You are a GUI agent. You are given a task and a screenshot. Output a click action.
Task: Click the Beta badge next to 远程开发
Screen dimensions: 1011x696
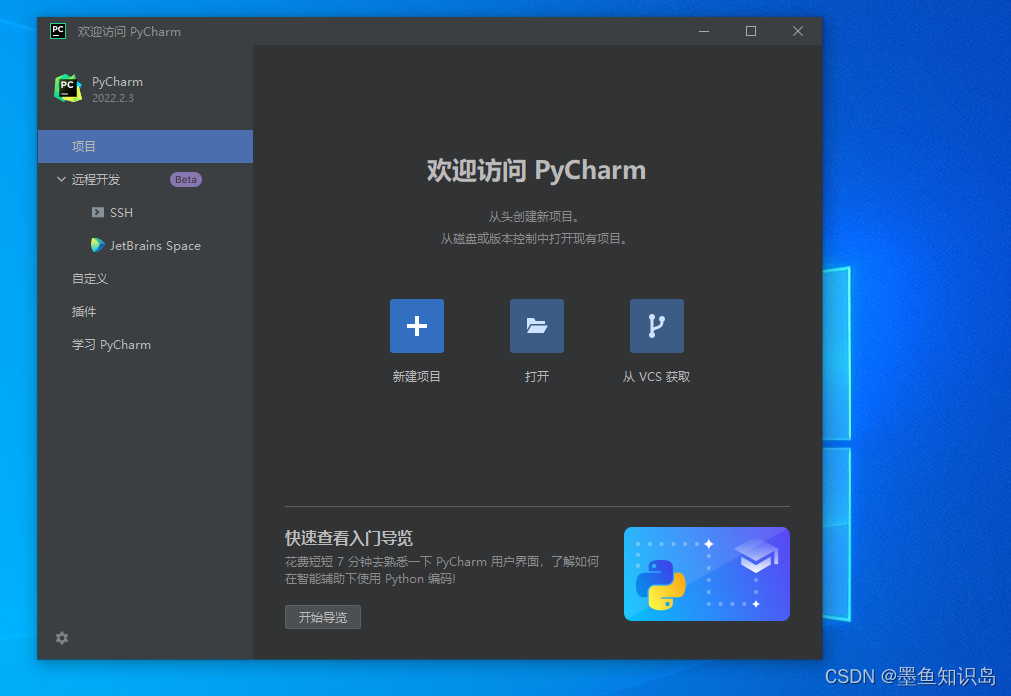pyautogui.click(x=186, y=179)
